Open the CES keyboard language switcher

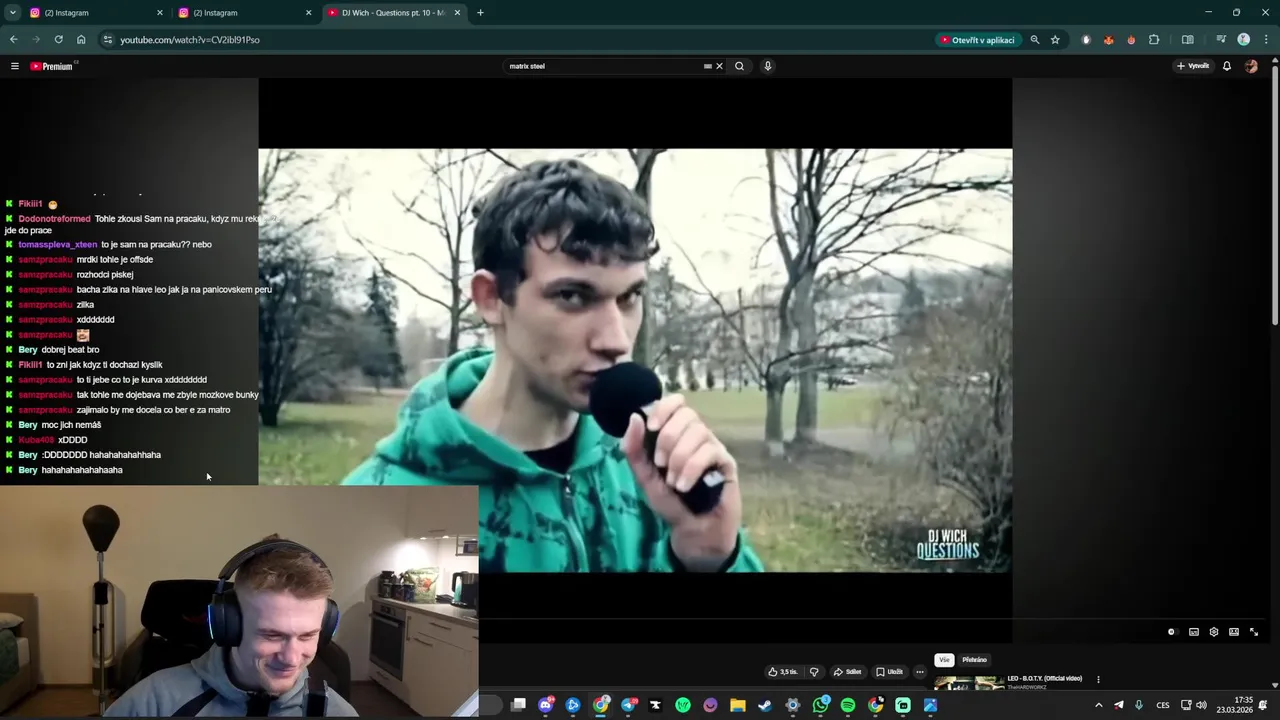coord(1163,705)
